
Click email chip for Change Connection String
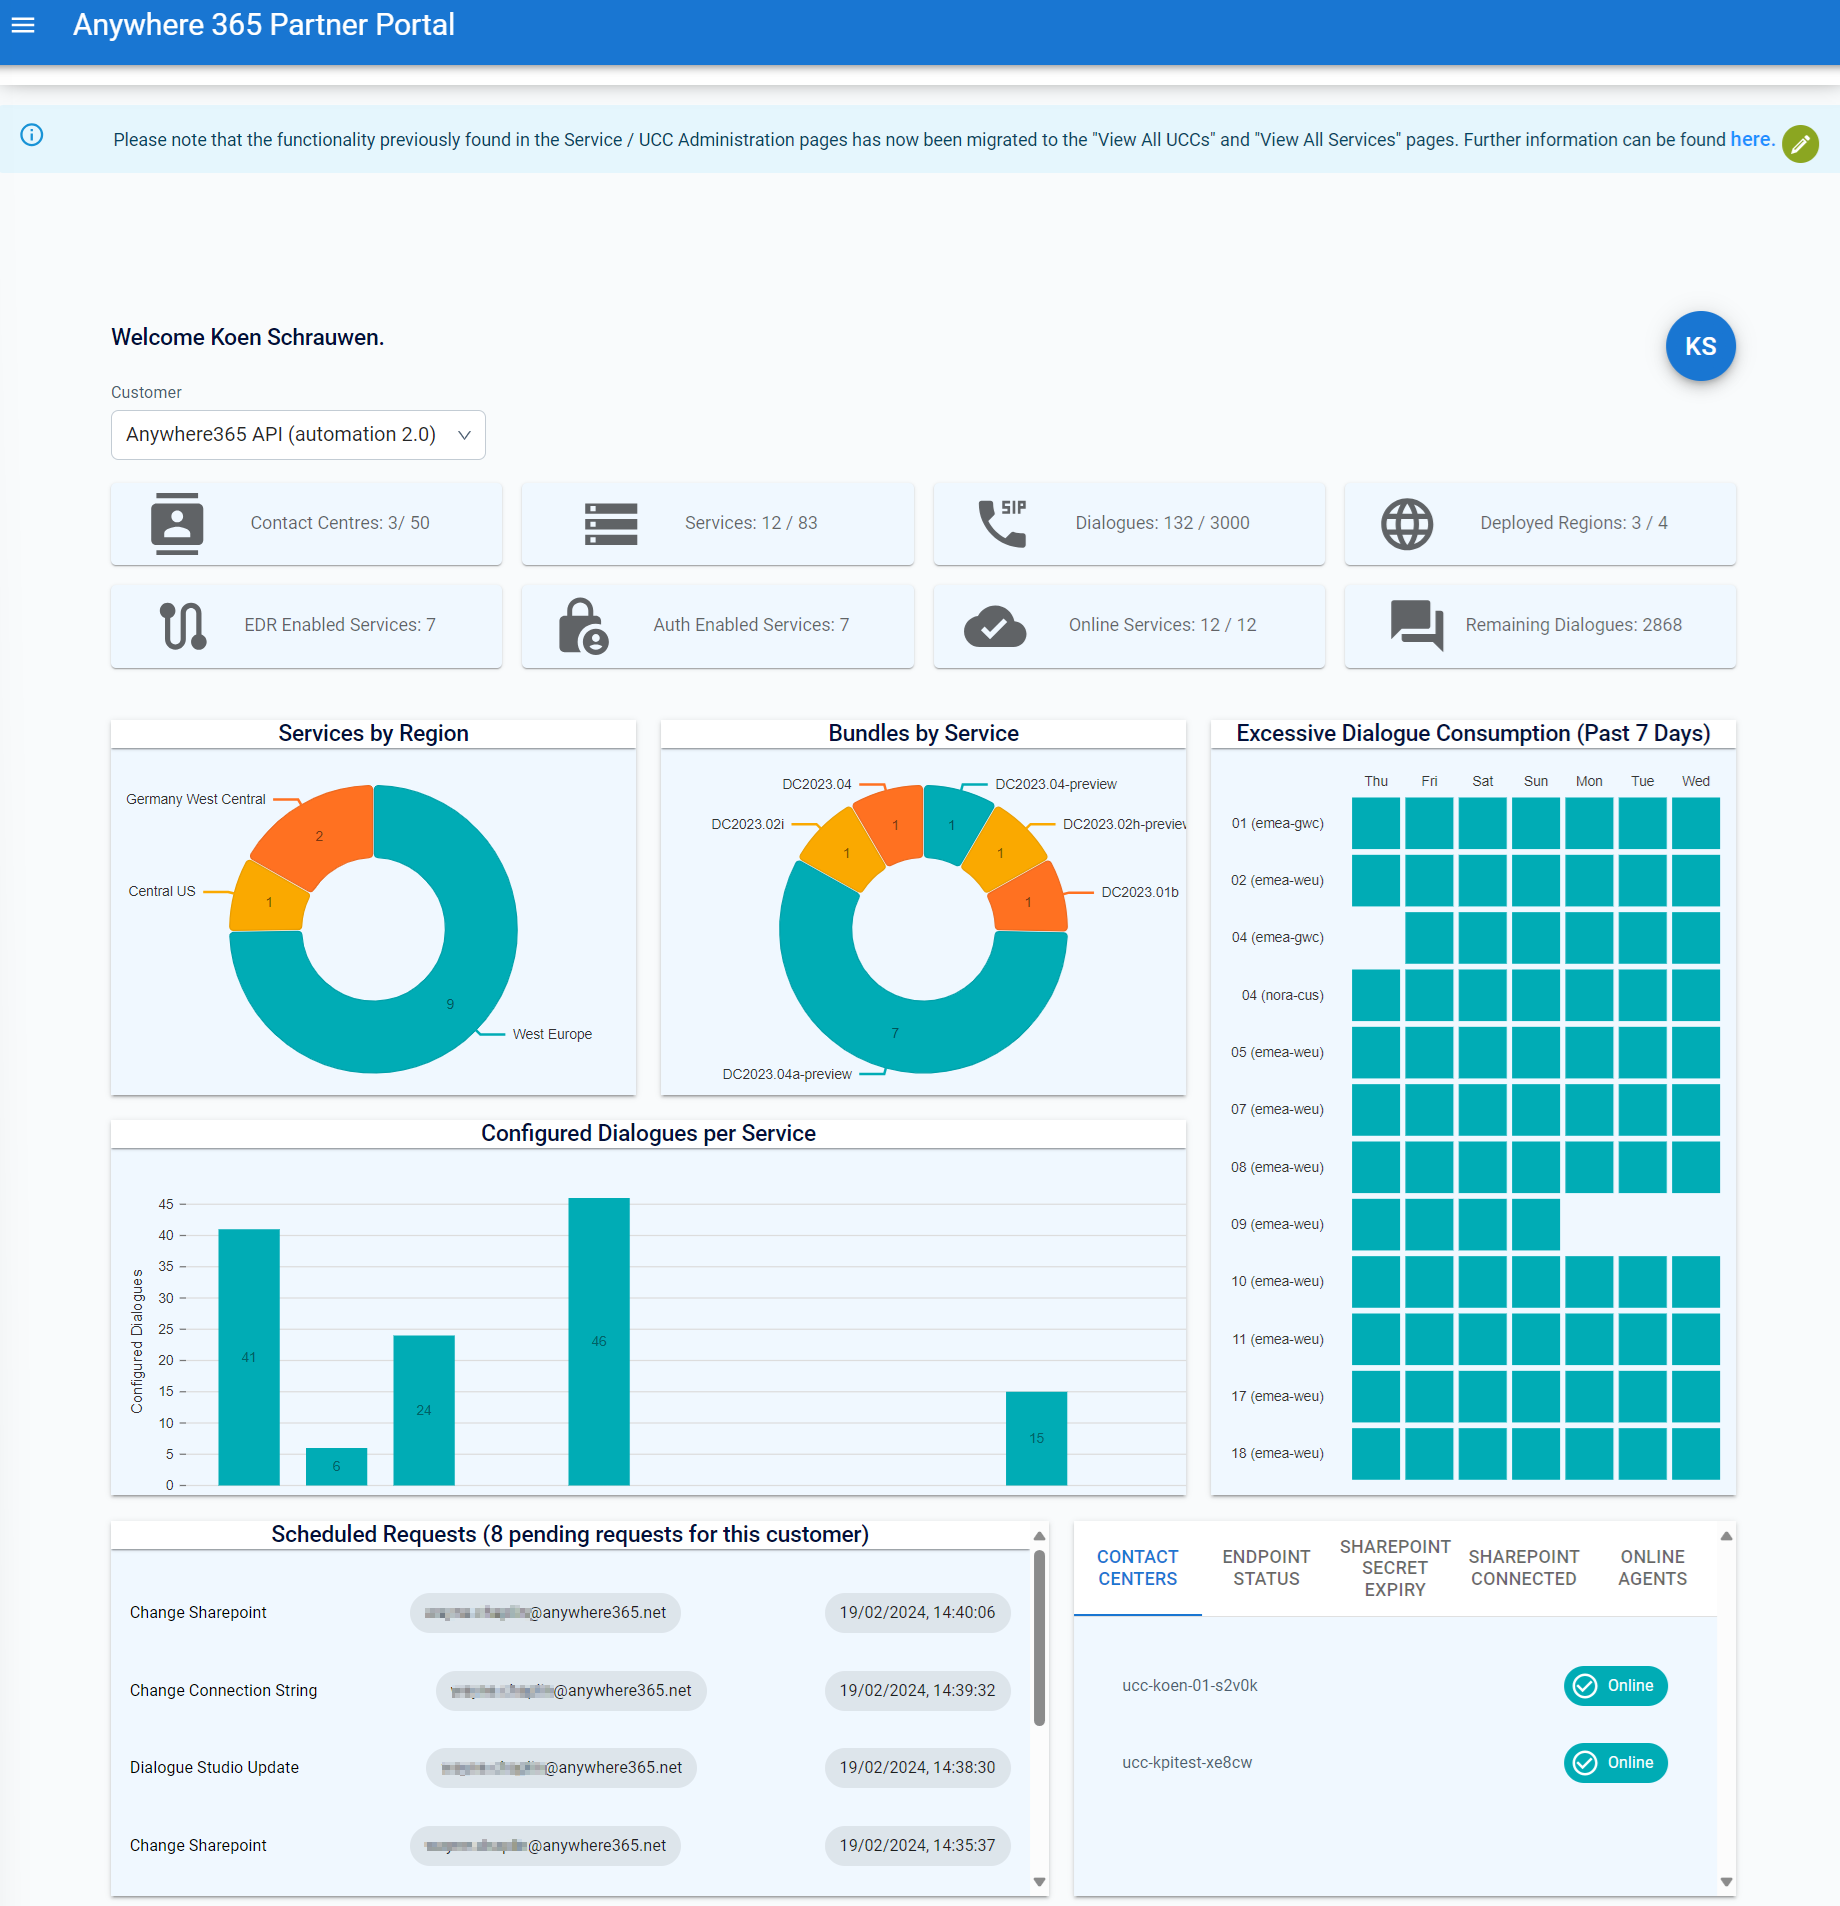click(571, 1691)
